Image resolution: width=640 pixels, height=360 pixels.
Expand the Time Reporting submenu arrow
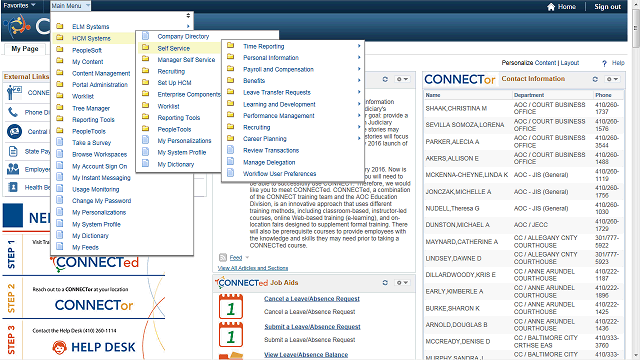(x=359, y=46)
